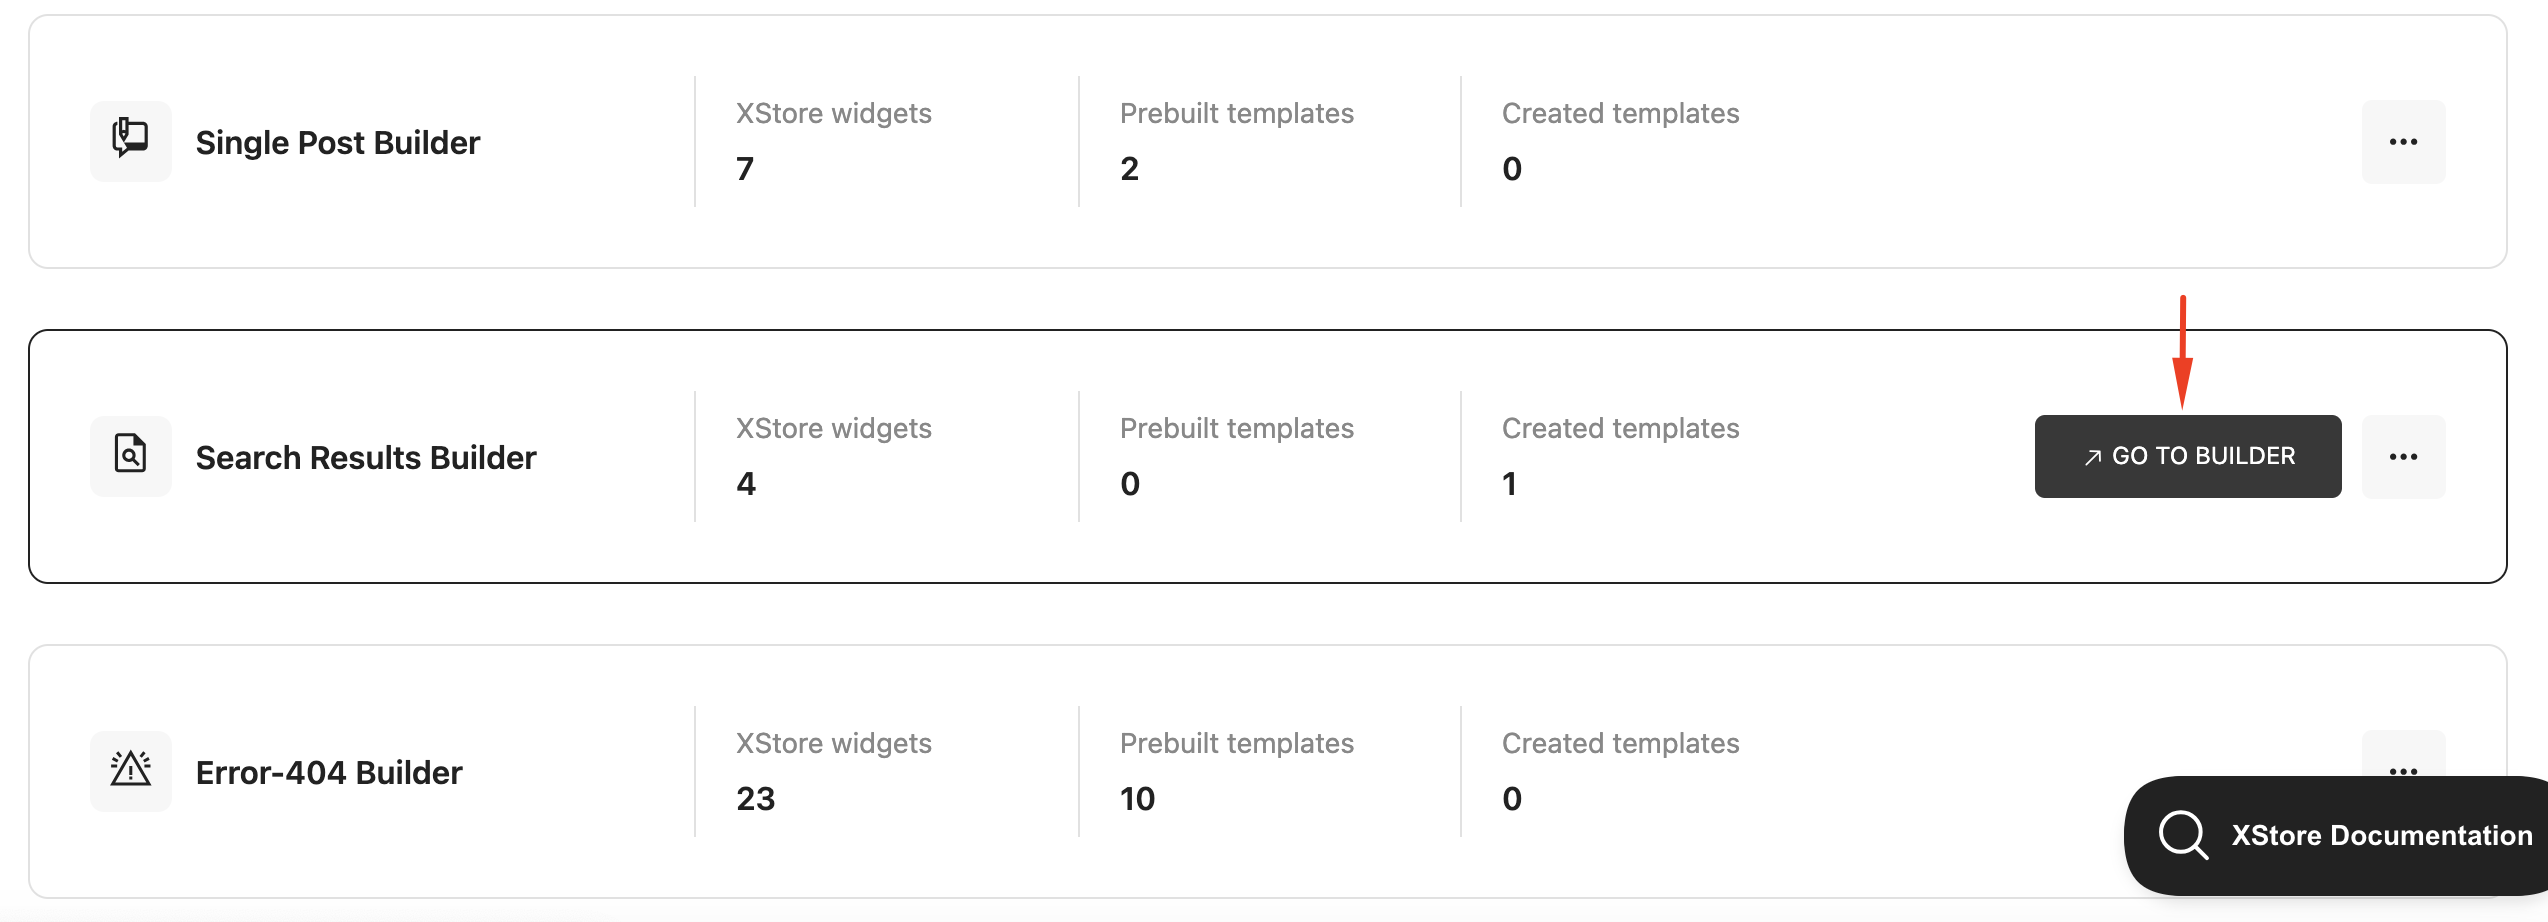Click Created templates label in Error-404 row
2548x922 pixels.
point(1621,743)
